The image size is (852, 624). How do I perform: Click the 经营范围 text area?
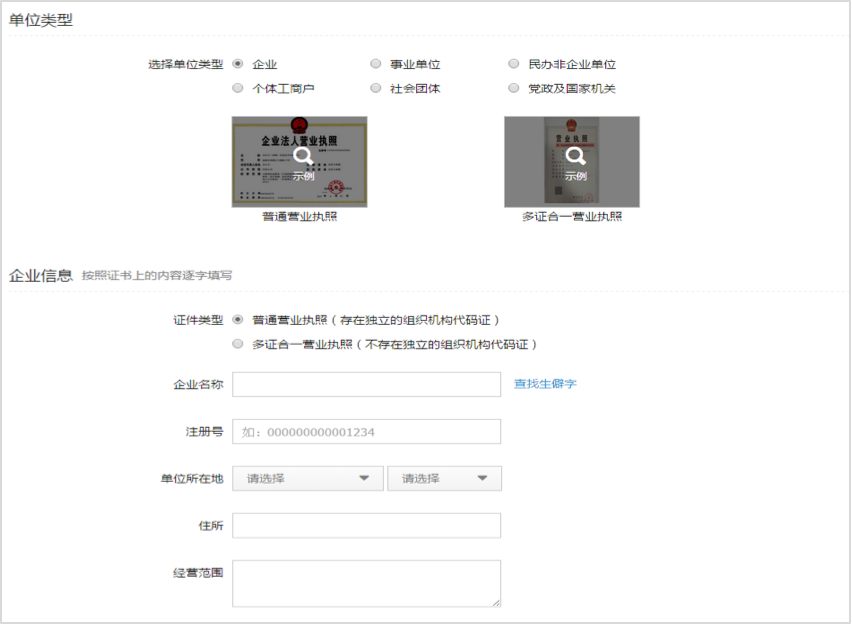click(366, 583)
